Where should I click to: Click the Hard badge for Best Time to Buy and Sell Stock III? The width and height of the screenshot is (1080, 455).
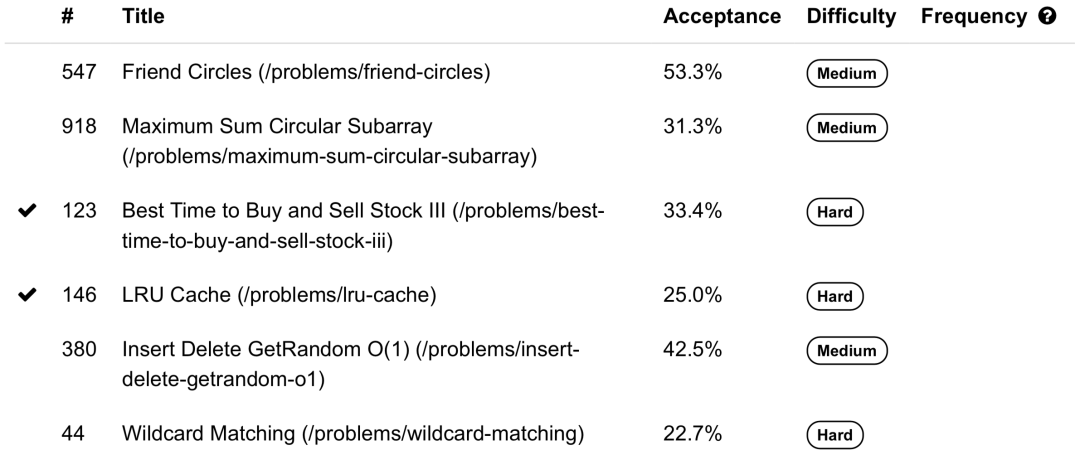pyautogui.click(x=834, y=212)
